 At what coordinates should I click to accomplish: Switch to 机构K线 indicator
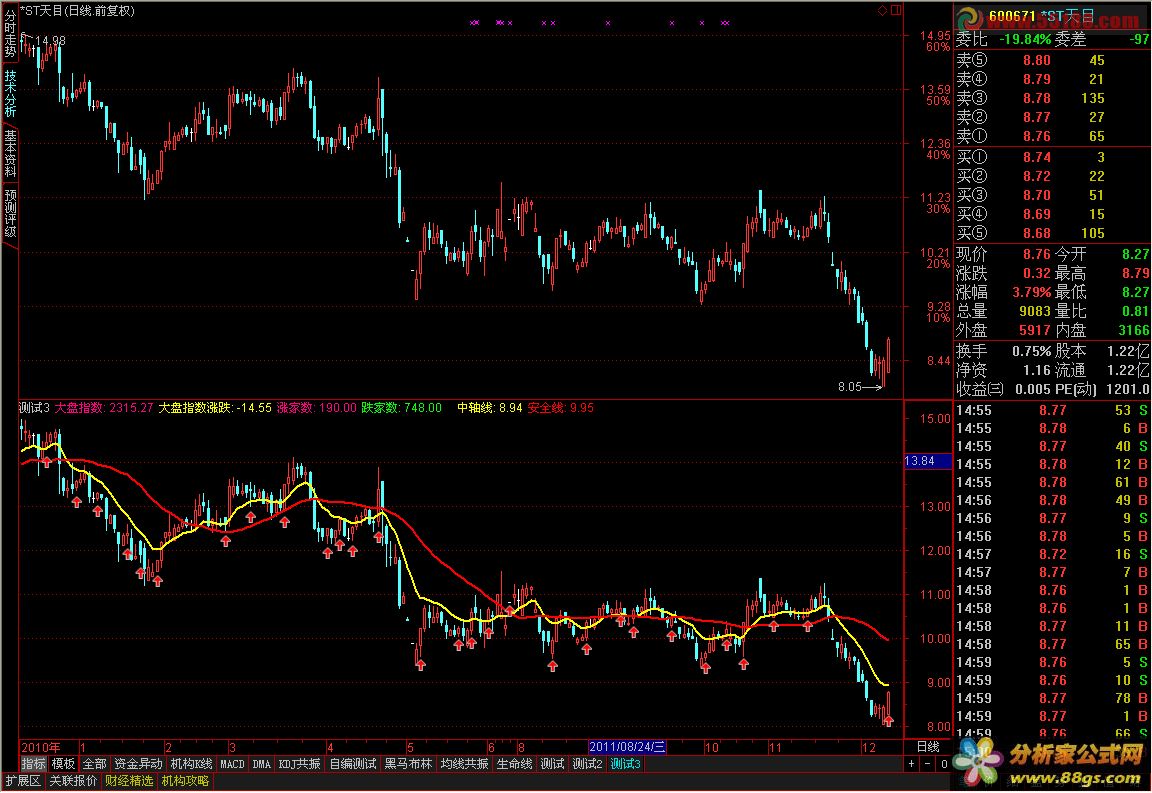pyautogui.click(x=191, y=764)
